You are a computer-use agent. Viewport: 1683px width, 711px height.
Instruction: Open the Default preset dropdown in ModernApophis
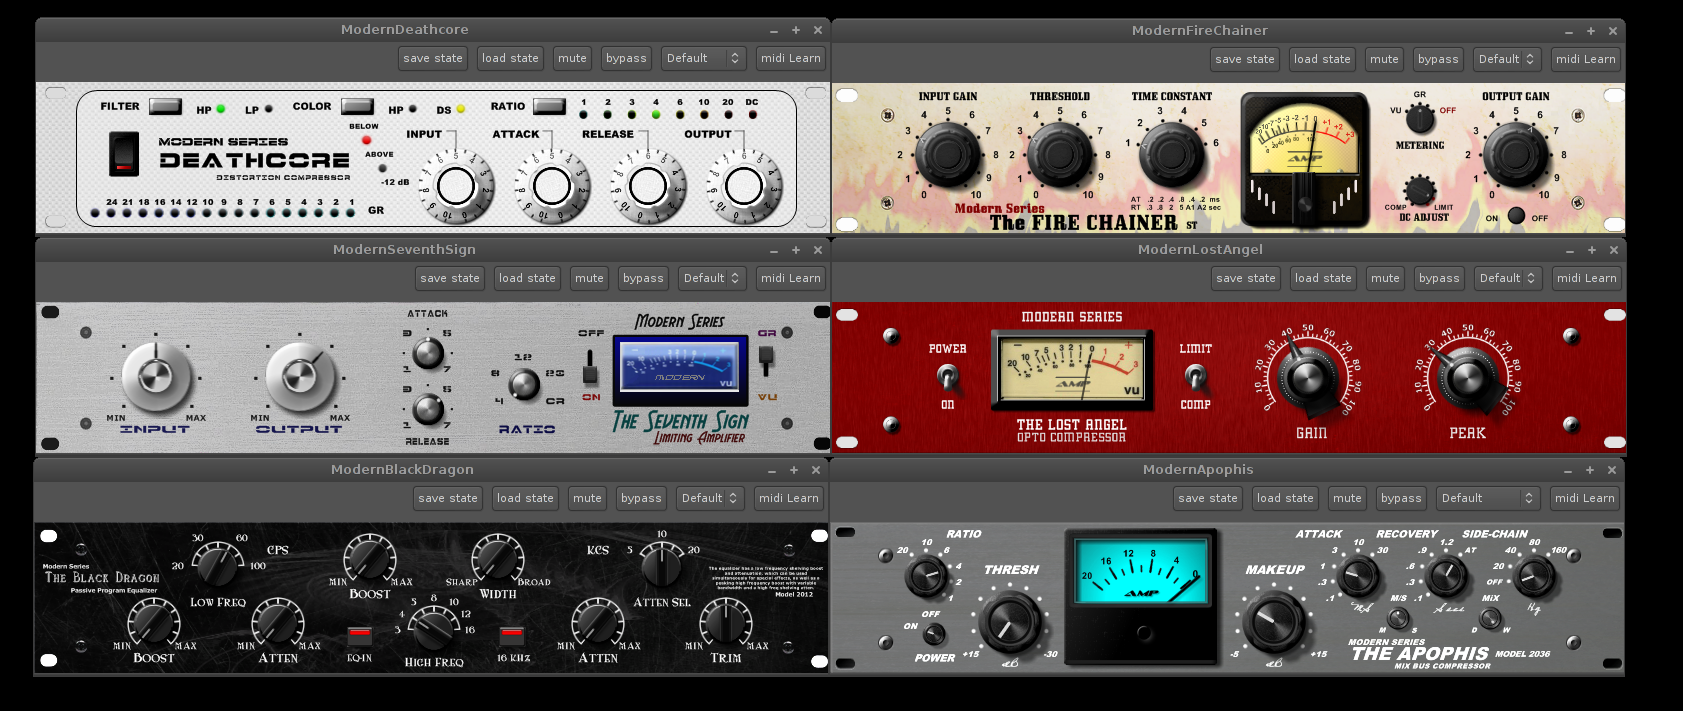click(x=1488, y=498)
